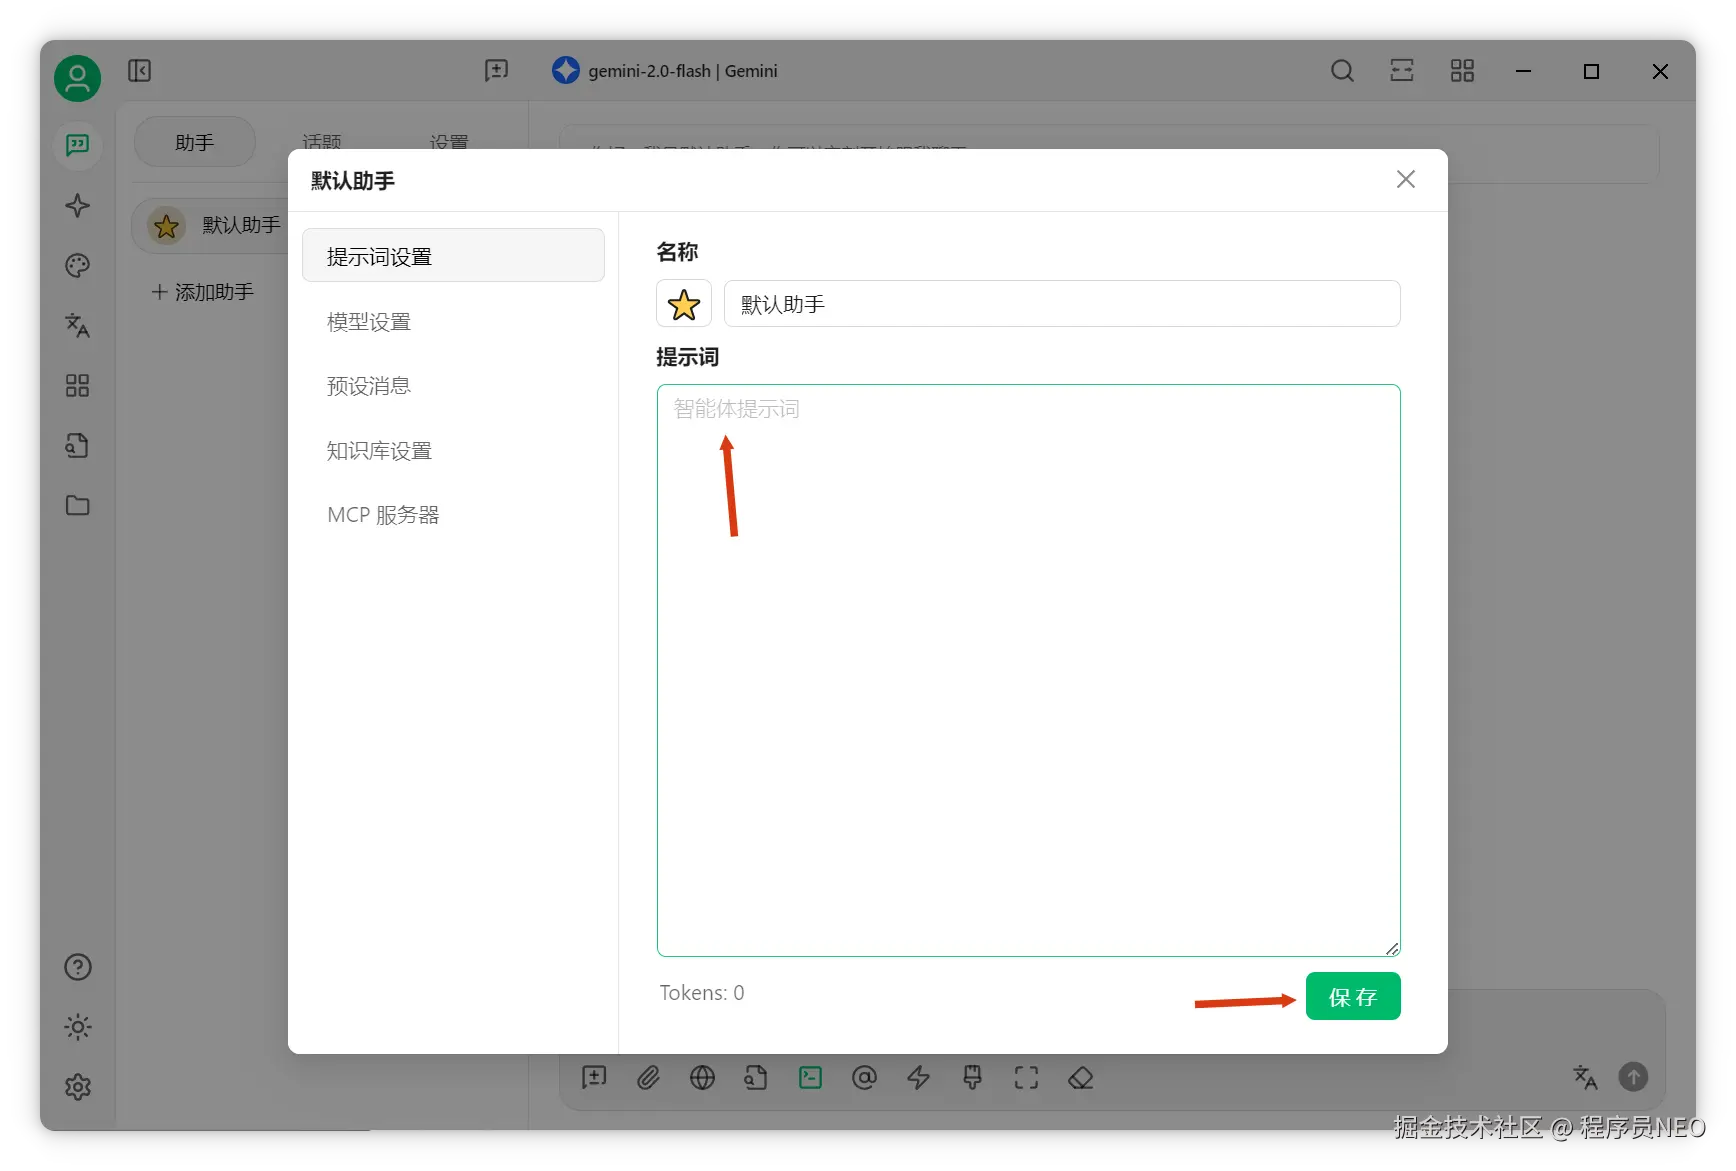Click the 名称 input field with 默认助手
1736x1171 pixels.
point(1062,304)
